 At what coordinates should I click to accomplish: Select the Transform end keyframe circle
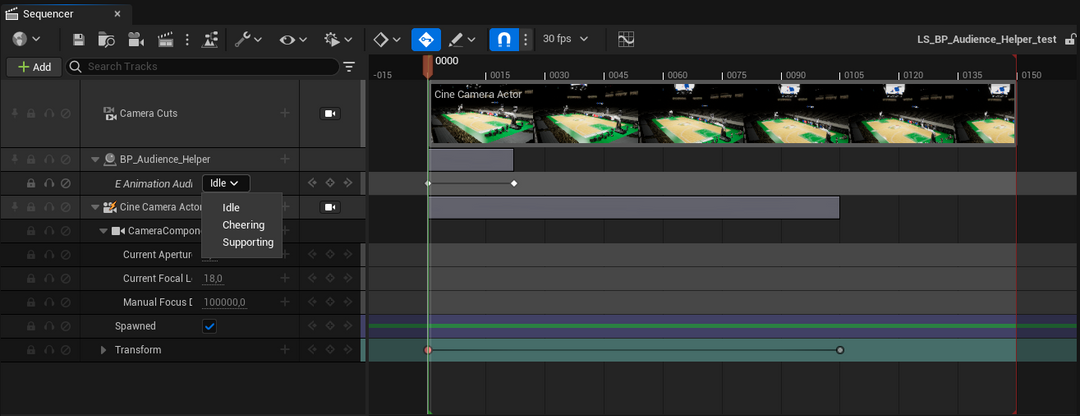(x=840, y=350)
